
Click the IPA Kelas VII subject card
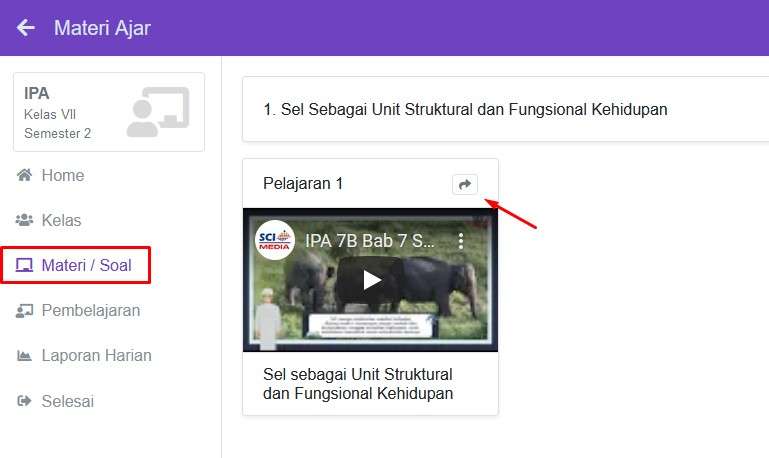pyautogui.click(x=108, y=112)
